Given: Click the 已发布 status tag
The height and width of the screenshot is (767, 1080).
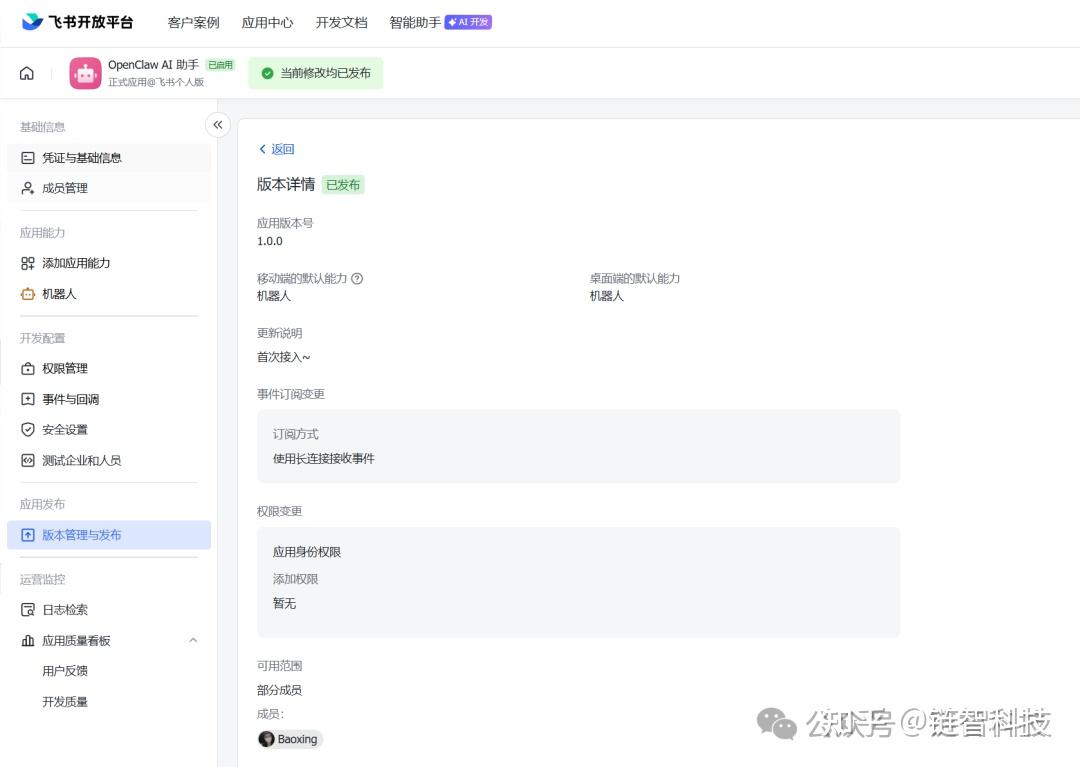Looking at the screenshot, I should click(343, 185).
